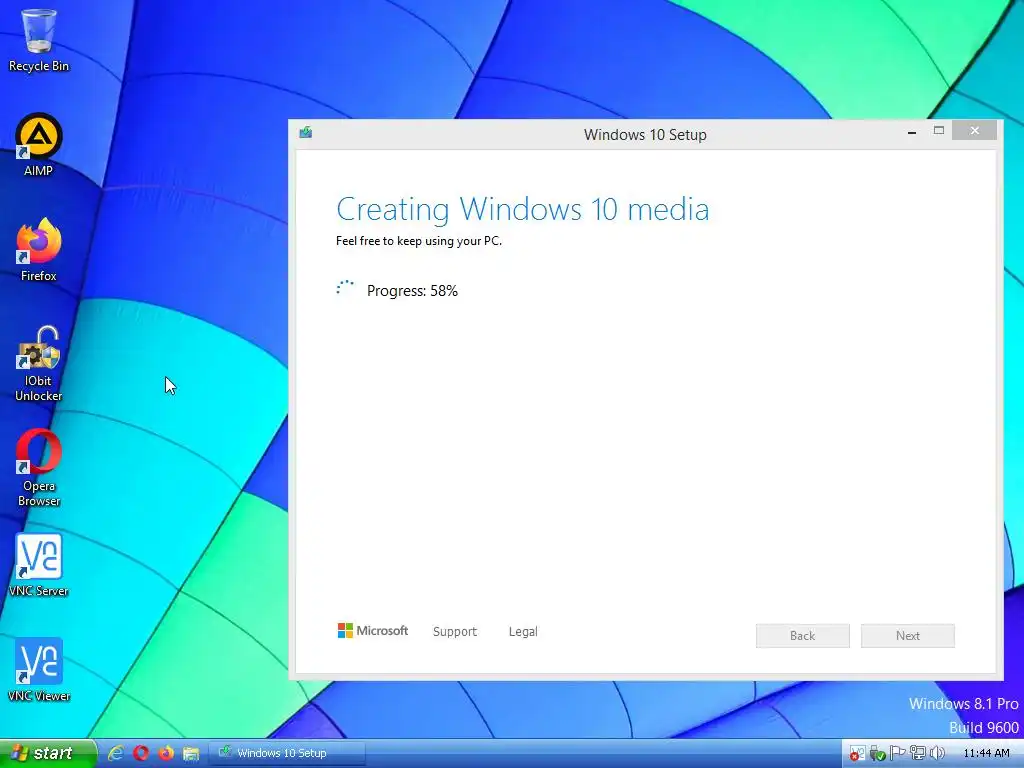Open Action Center flag tray icon
Screen dimensions: 1024x768
tap(897, 754)
